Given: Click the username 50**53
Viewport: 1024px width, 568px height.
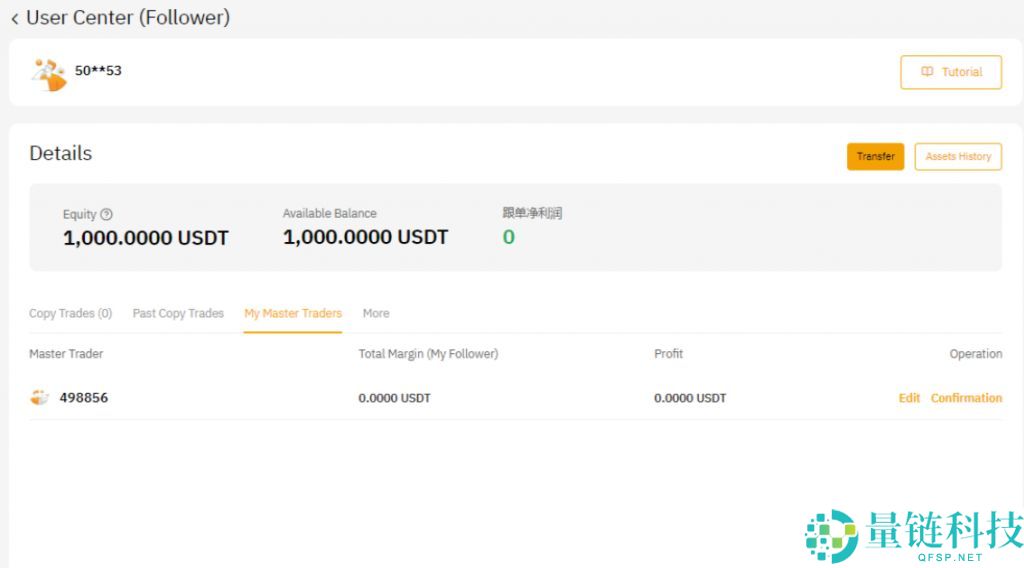Looking at the screenshot, I should pos(98,71).
